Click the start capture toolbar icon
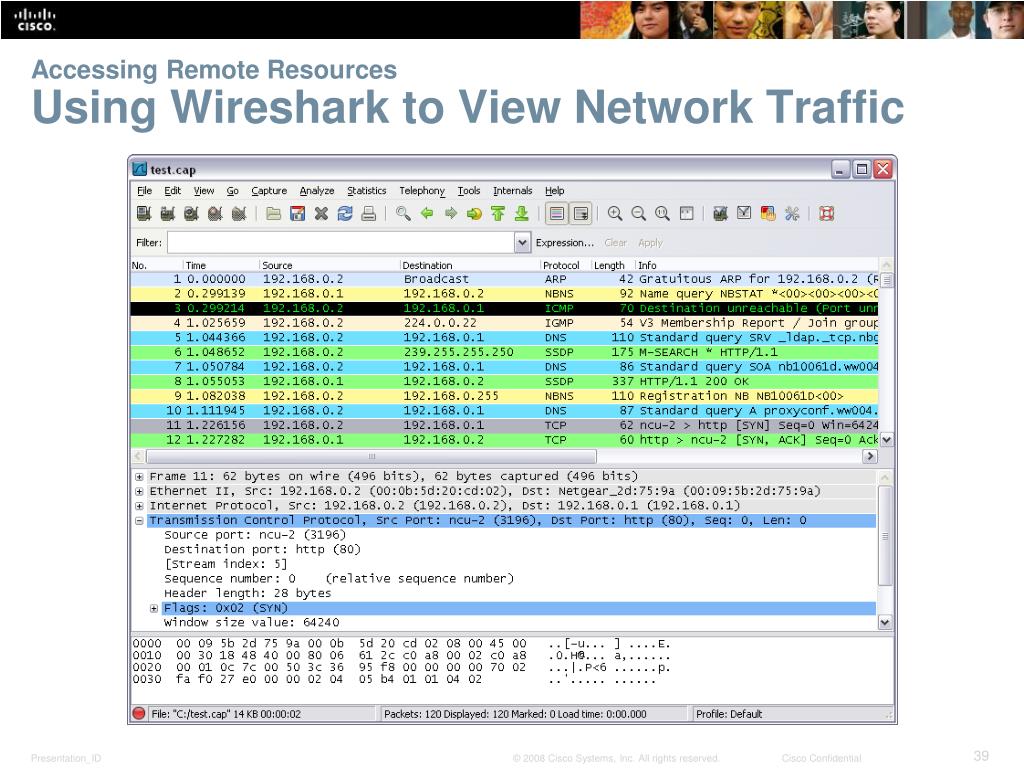 point(191,214)
